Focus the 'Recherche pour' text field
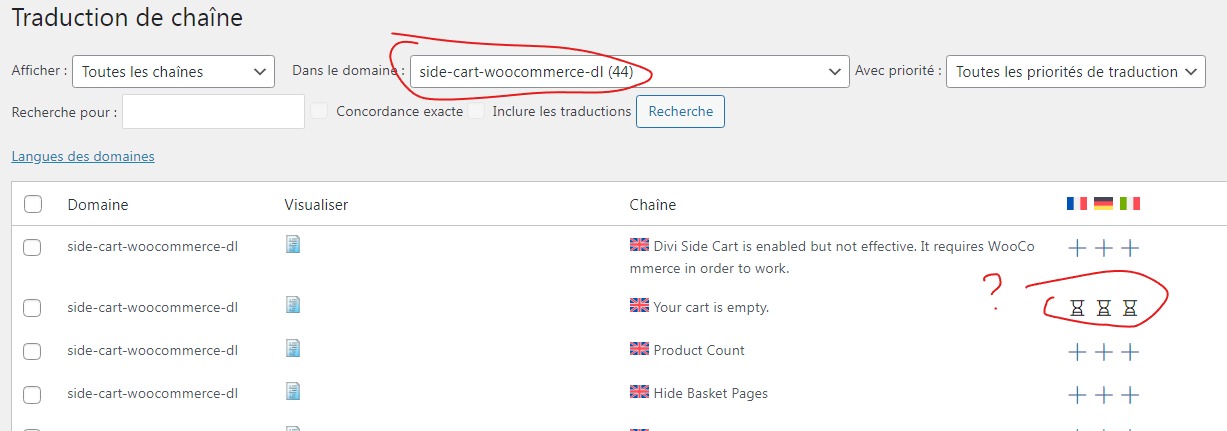Image resolution: width=1227 pixels, height=431 pixels. click(x=213, y=112)
